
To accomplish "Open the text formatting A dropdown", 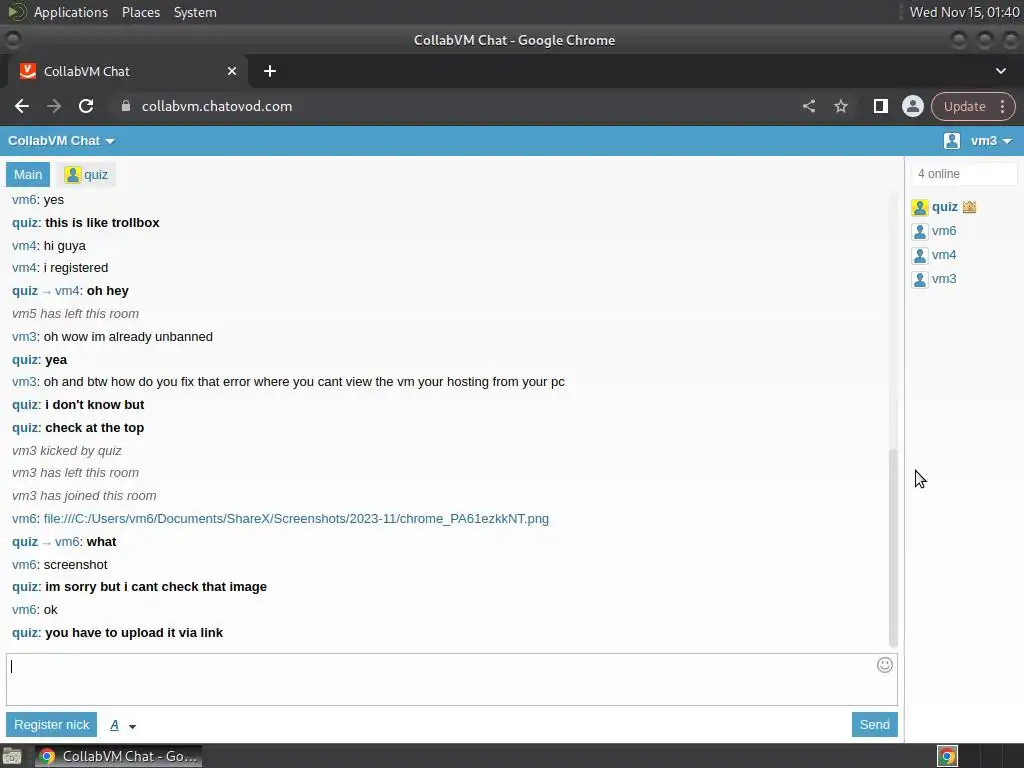I will [123, 726].
